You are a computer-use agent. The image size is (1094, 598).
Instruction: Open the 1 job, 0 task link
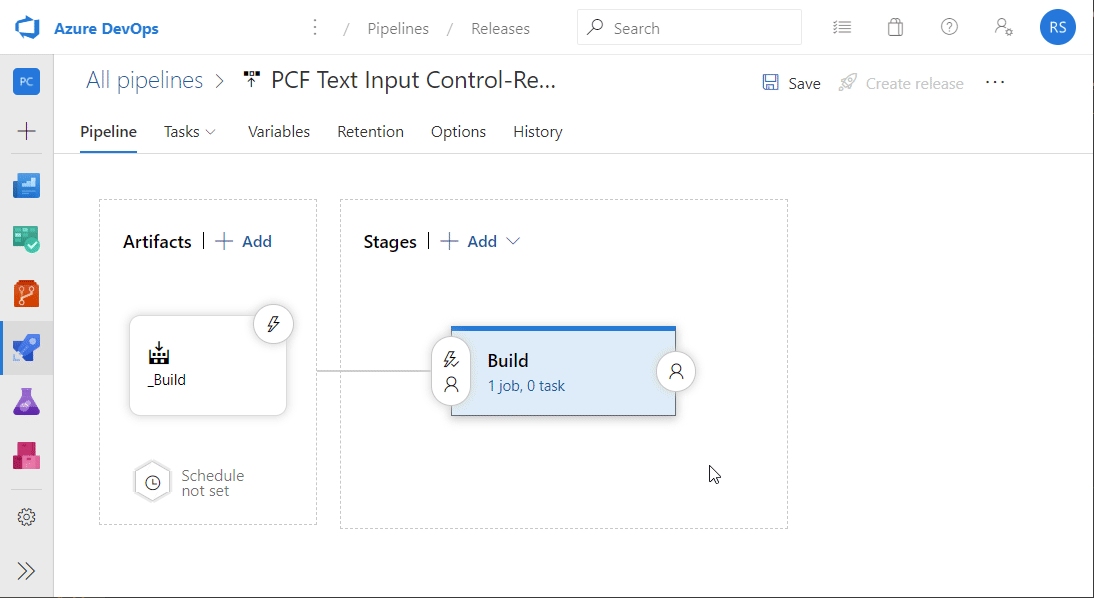[x=526, y=386]
